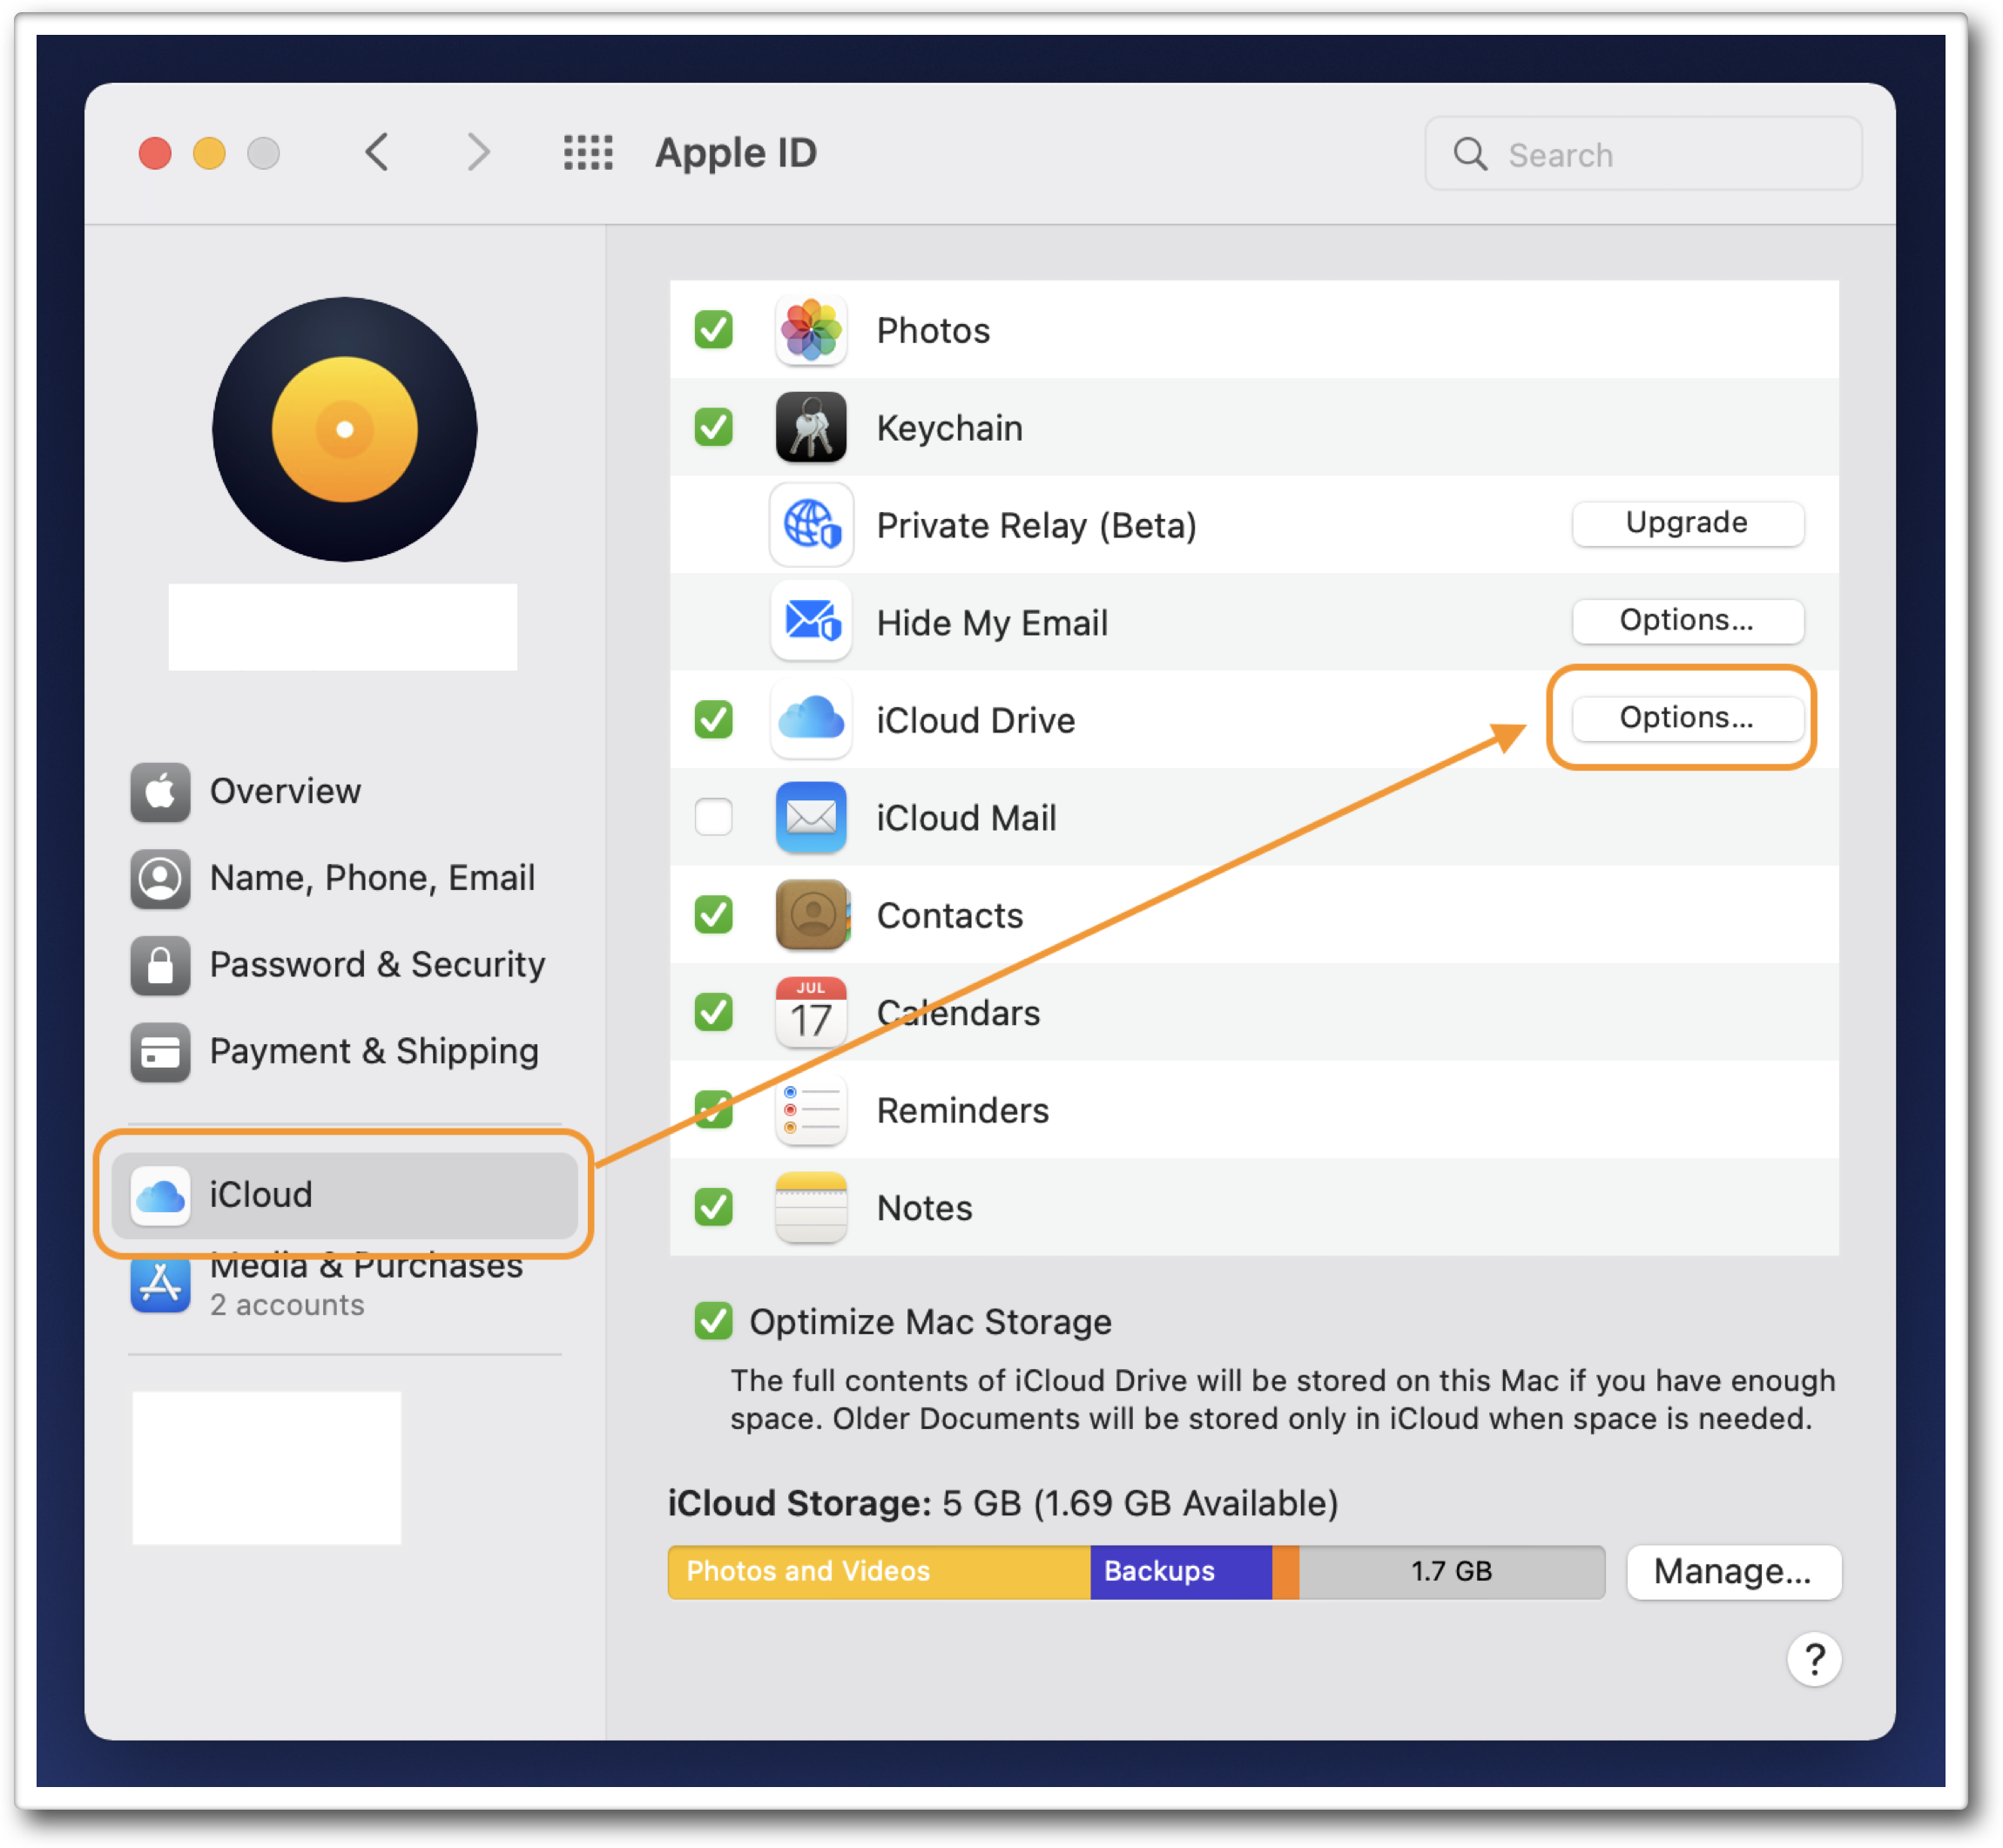Image resolution: width=2003 pixels, height=1848 pixels.
Task: Disable iCloud syncing for Photos
Action: pos(713,330)
